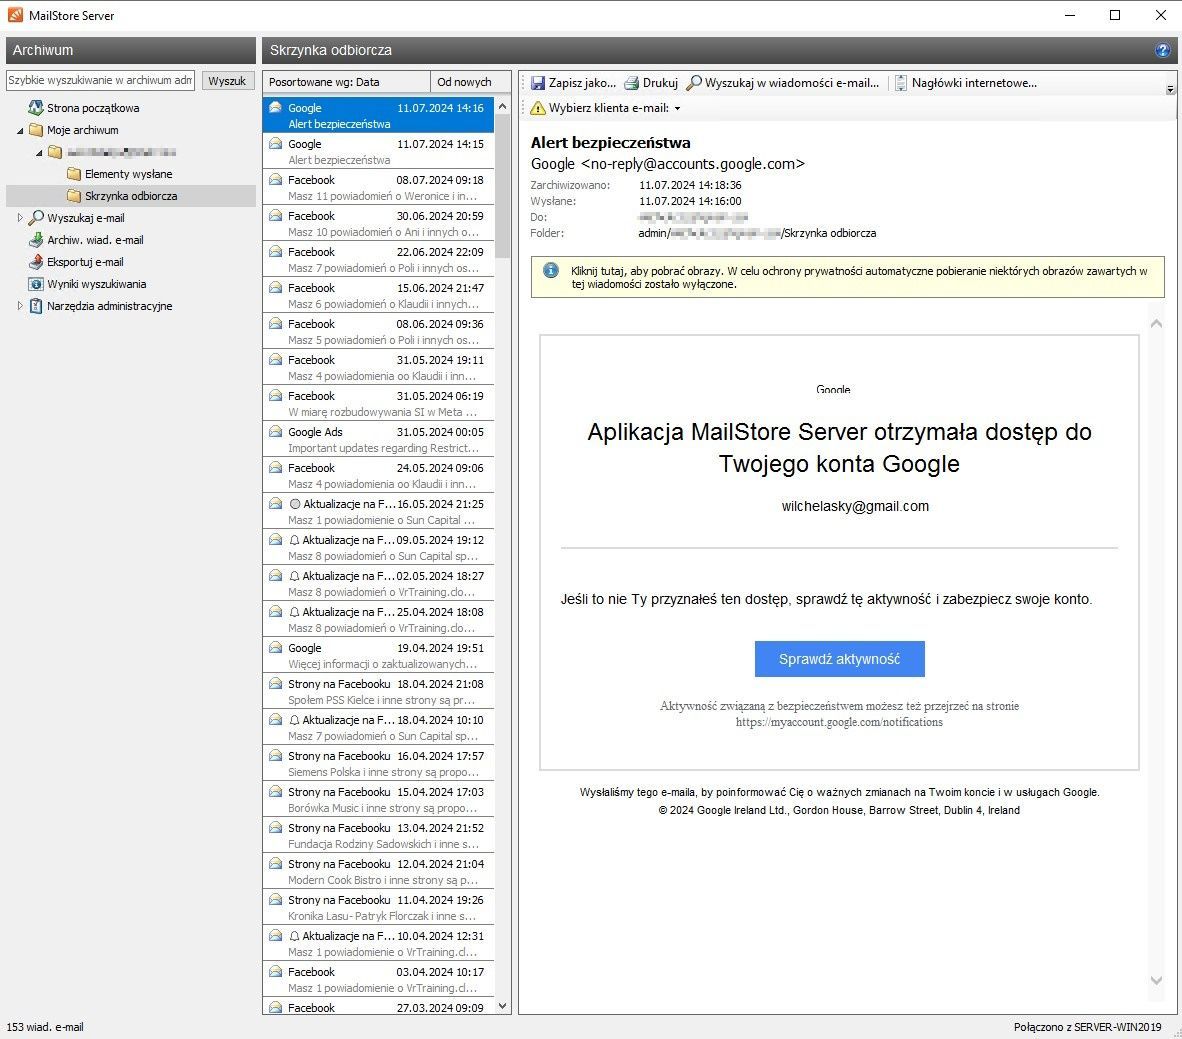Collapse the Moje archiwum tree node

[20, 130]
